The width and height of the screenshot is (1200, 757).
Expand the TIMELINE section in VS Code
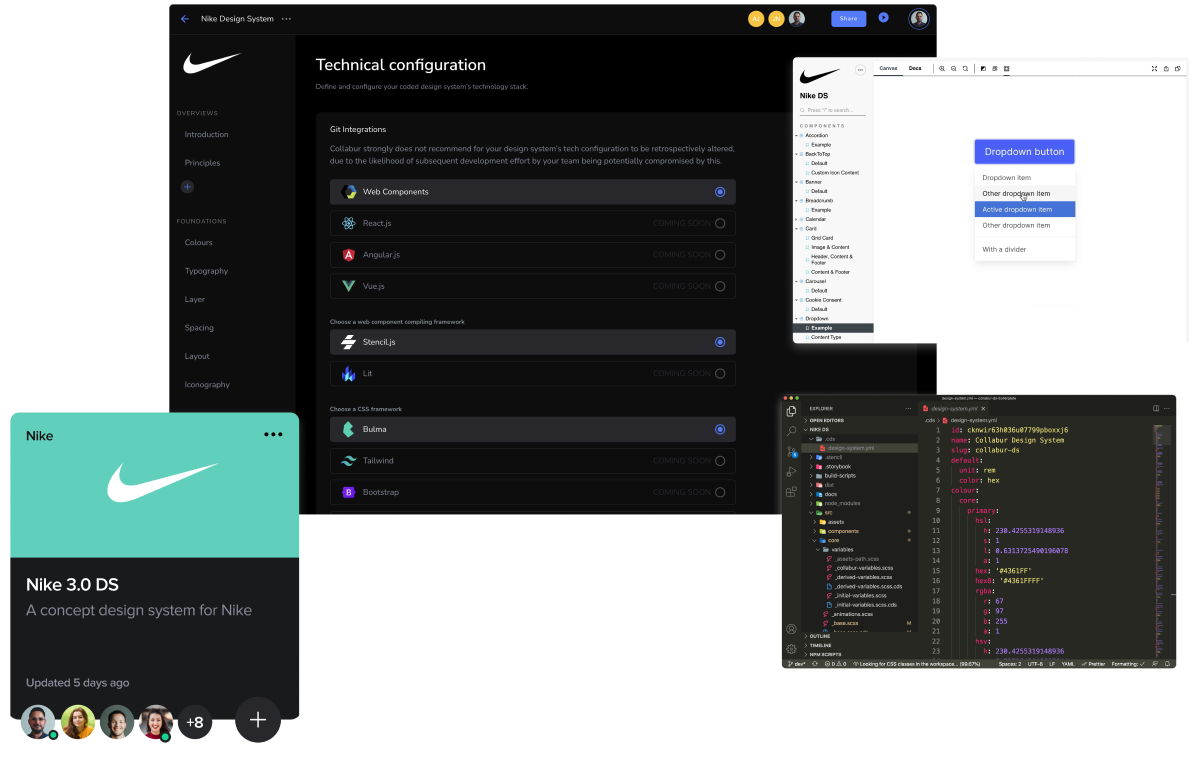[817, 645]
